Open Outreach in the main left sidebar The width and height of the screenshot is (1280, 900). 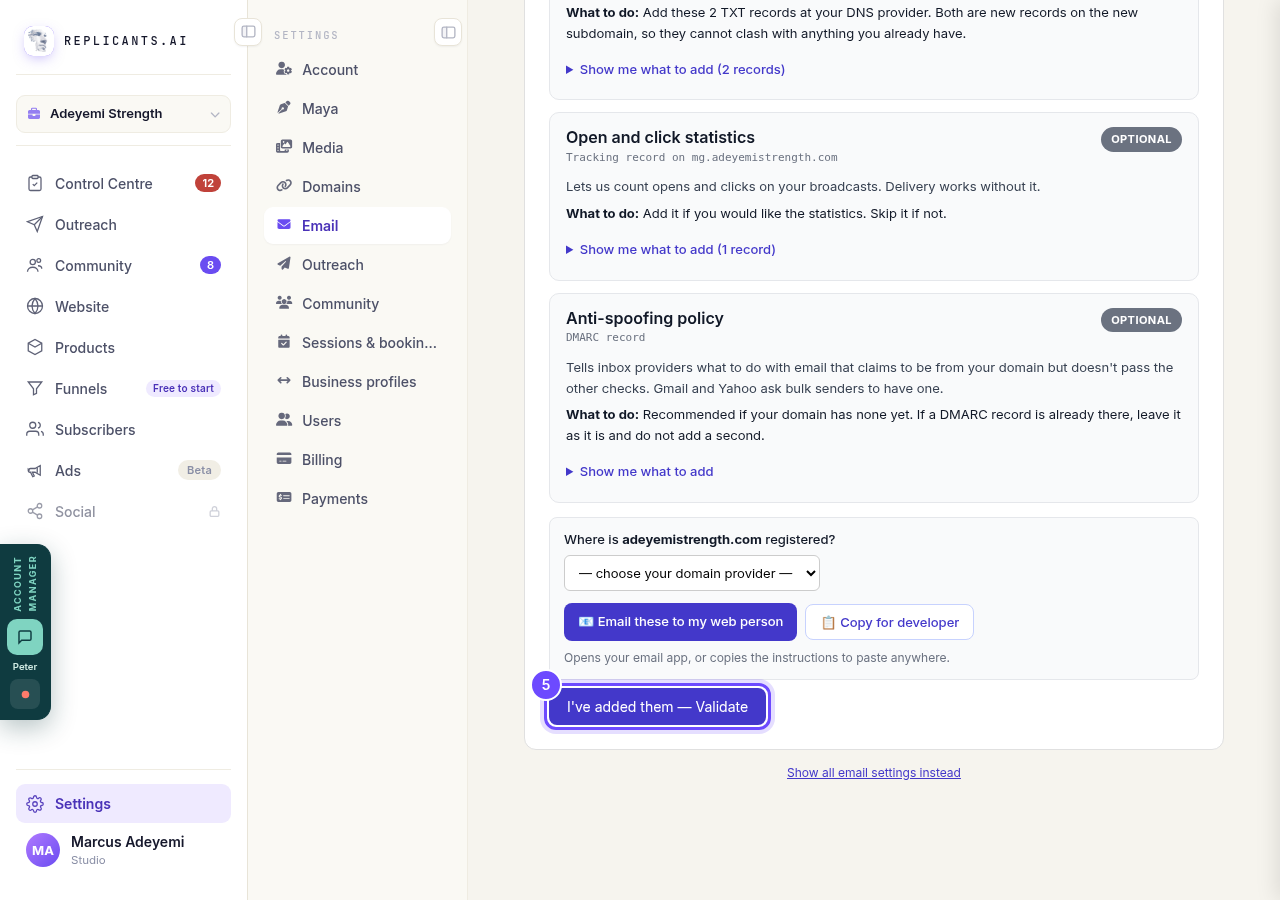point(123,224)
